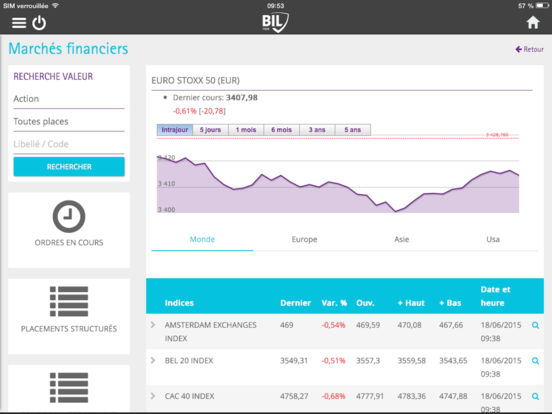Tap the EURO STOXX 50 (EUR) title
Screen dimensions: 552x414
pyautogui.click(x=195, y=81)
